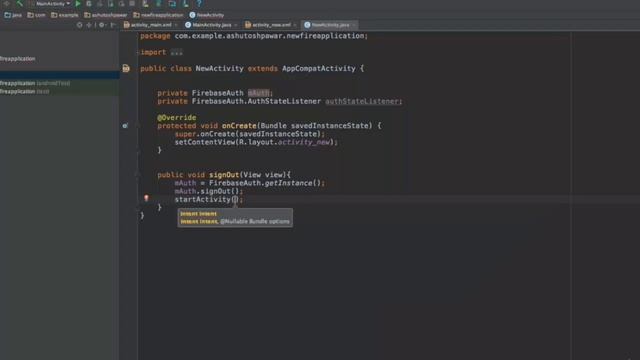Open the example breadcrumb folder
The width and height of the screenshot is (640, 360).
(64, 15)
